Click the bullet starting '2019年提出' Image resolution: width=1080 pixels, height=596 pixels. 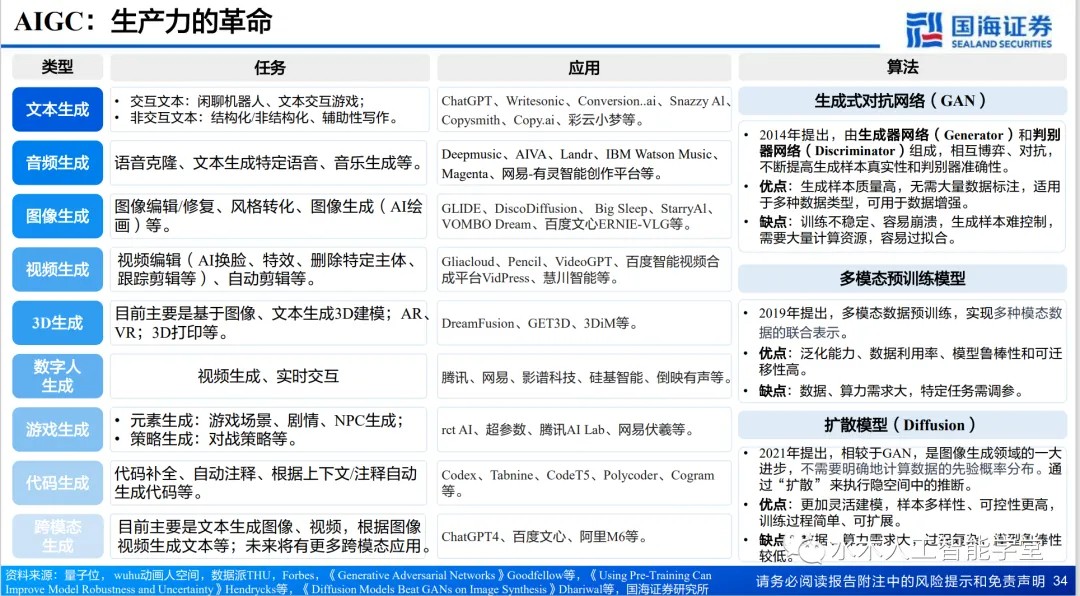902,322
